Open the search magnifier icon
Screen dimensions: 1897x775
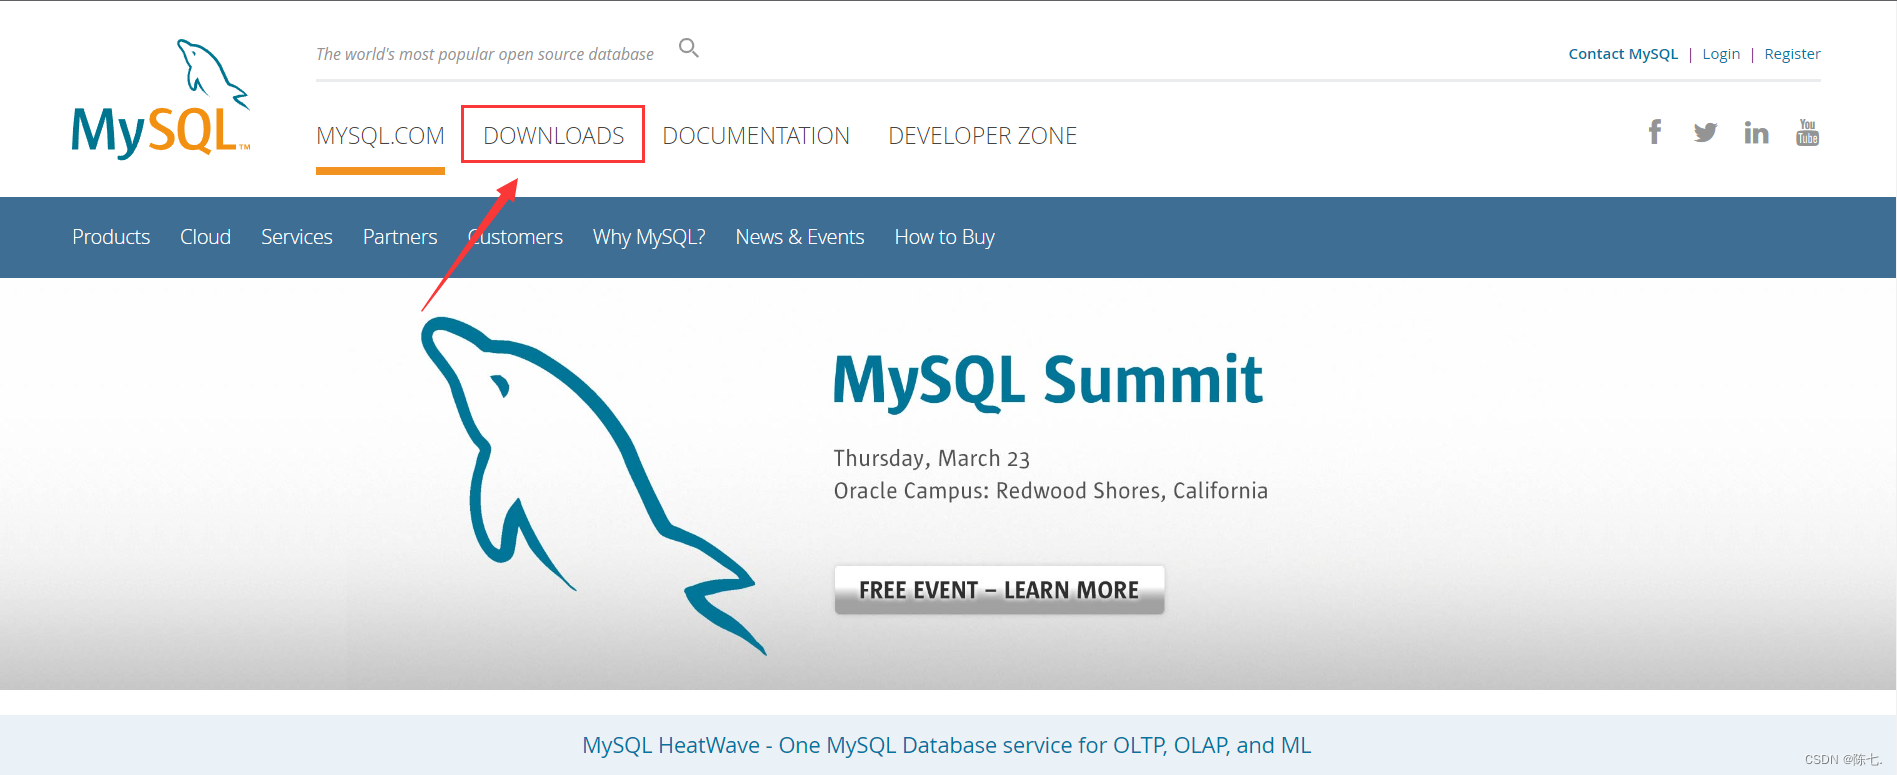tap(688, 48)
